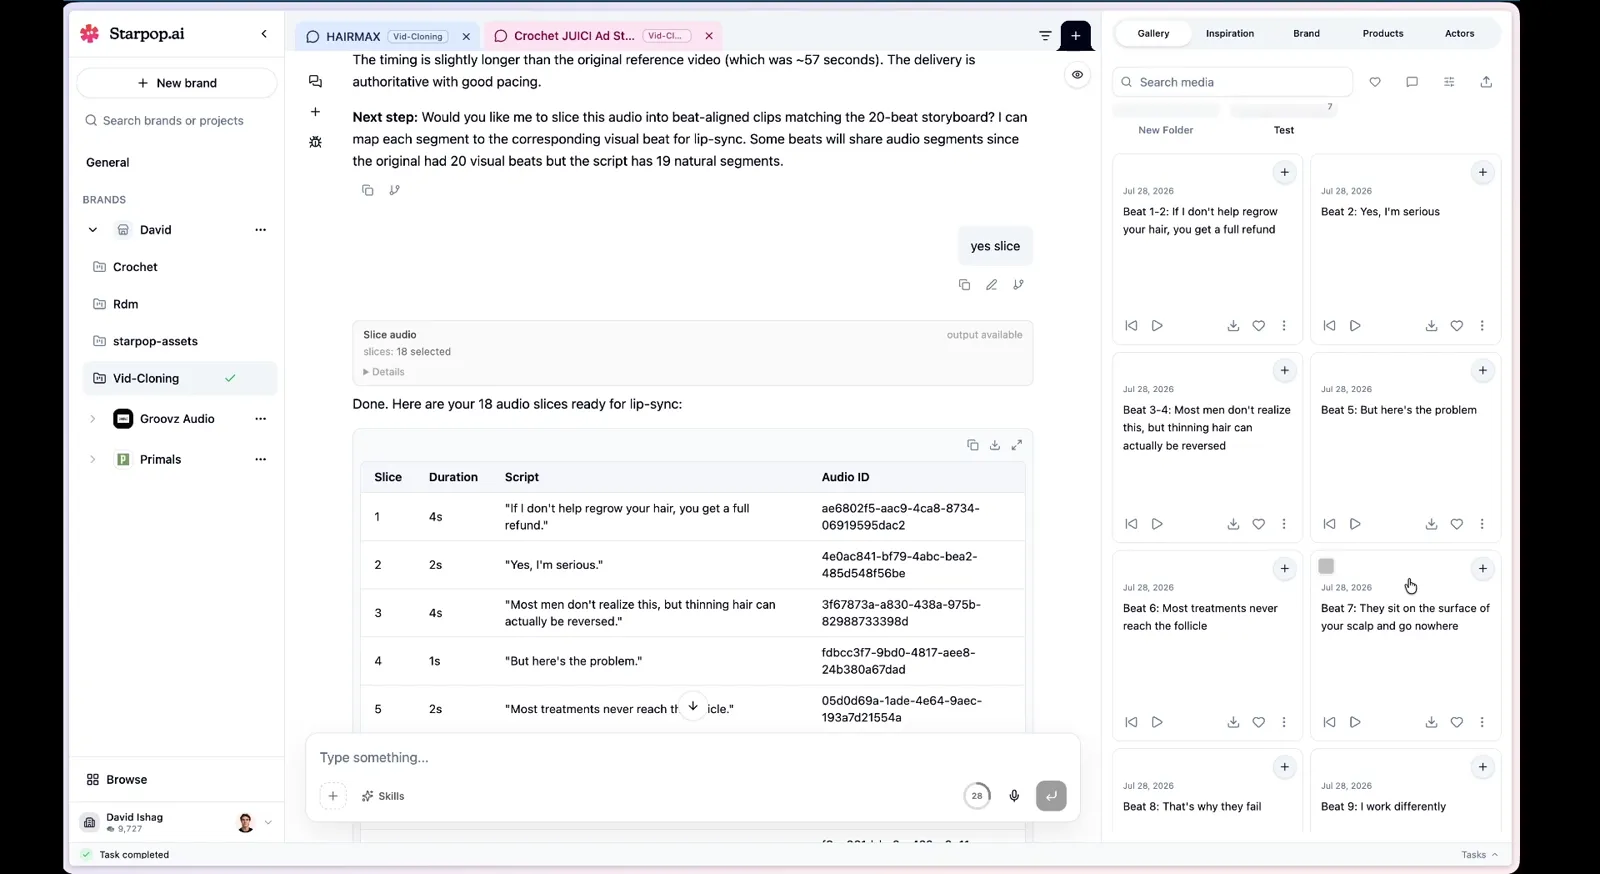Expand the slices table to fullscreen
Screen dimensions: 1600x874
[x=1017, y=445]
